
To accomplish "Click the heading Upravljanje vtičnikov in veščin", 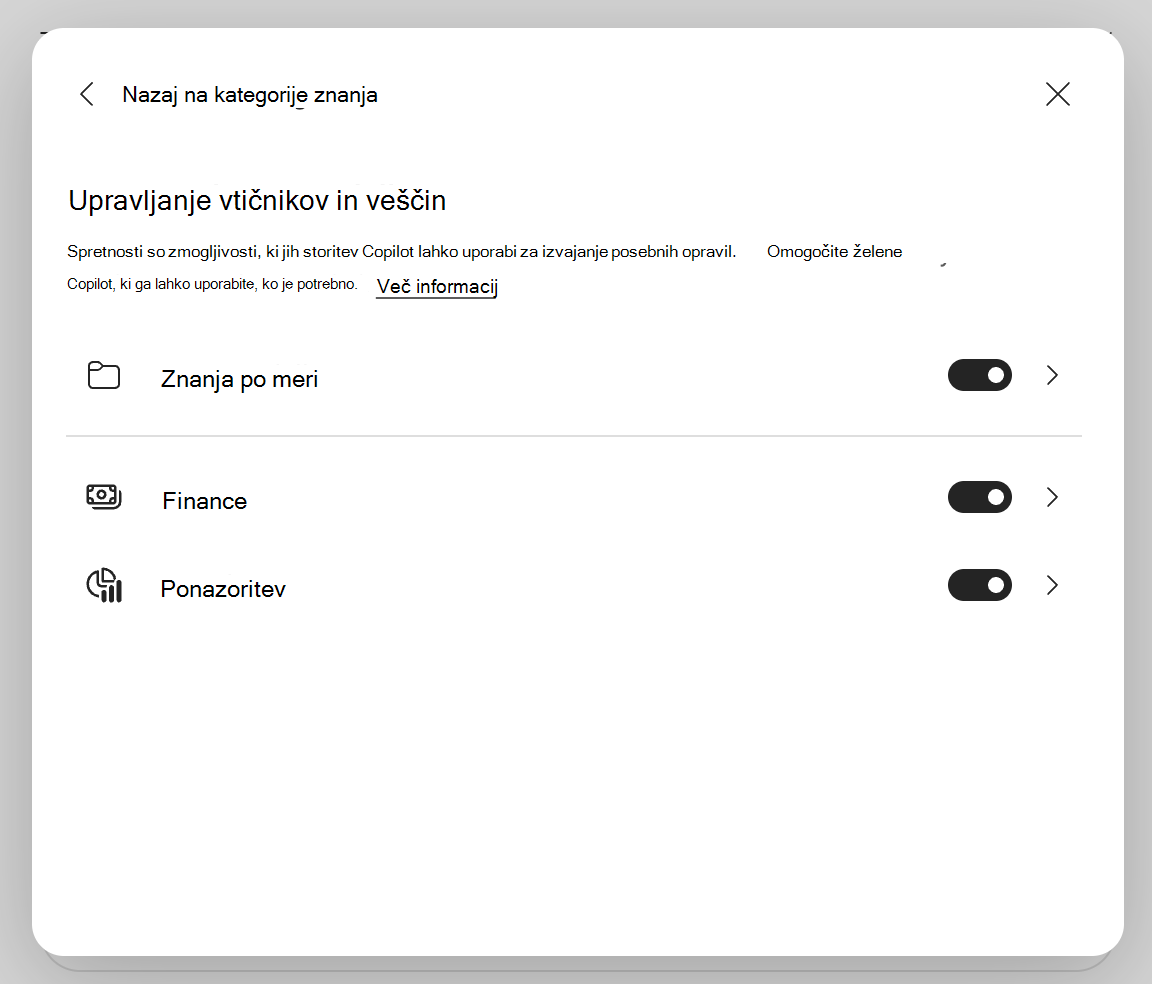I will [257, 201].
